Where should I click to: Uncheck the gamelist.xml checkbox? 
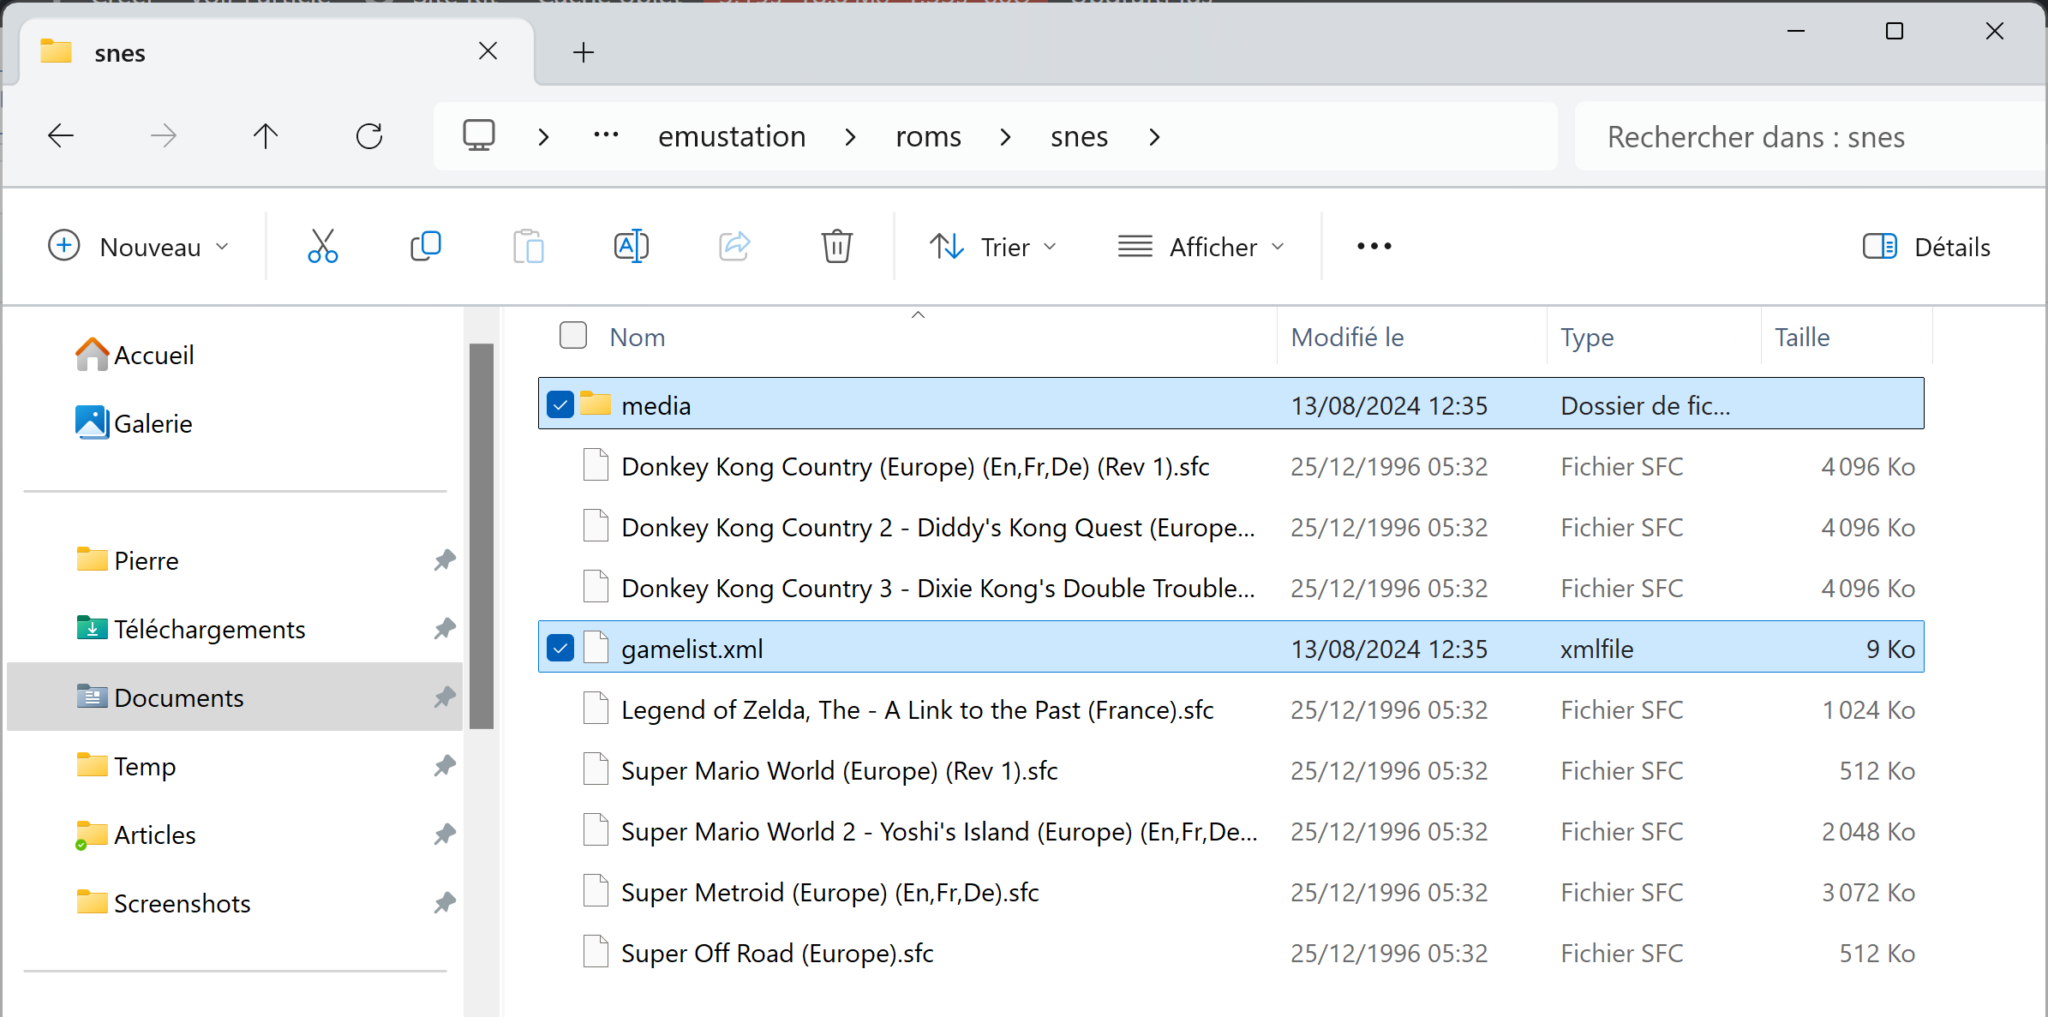click(560, 649)
